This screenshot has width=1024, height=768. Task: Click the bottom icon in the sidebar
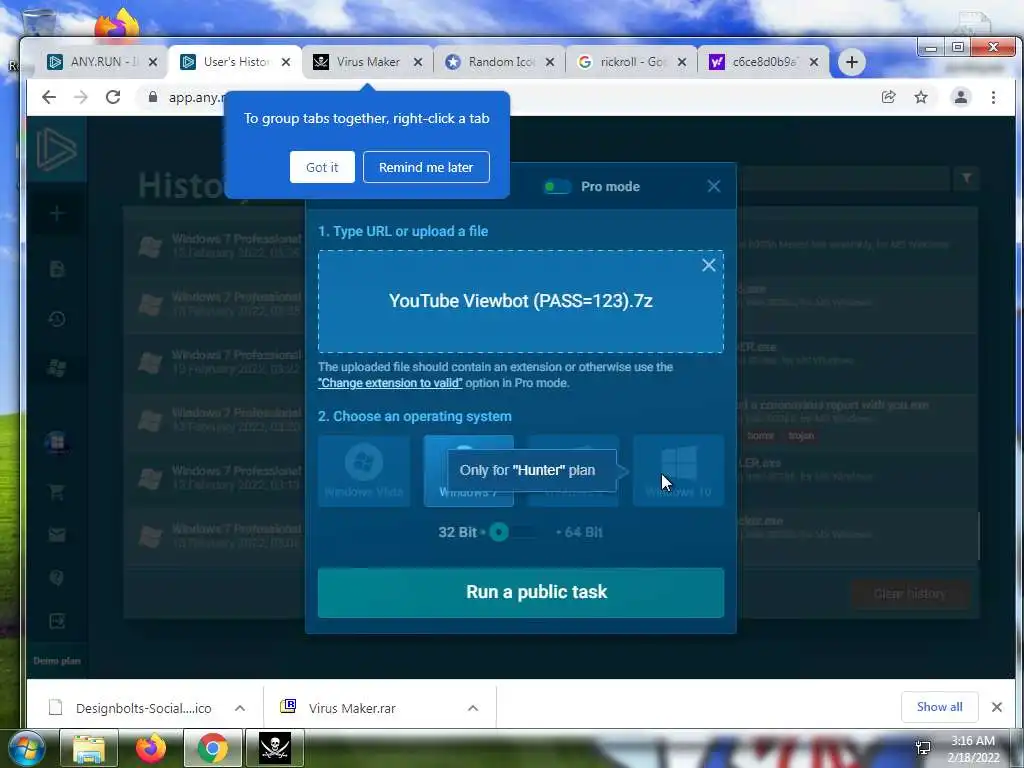click(57, 621)
